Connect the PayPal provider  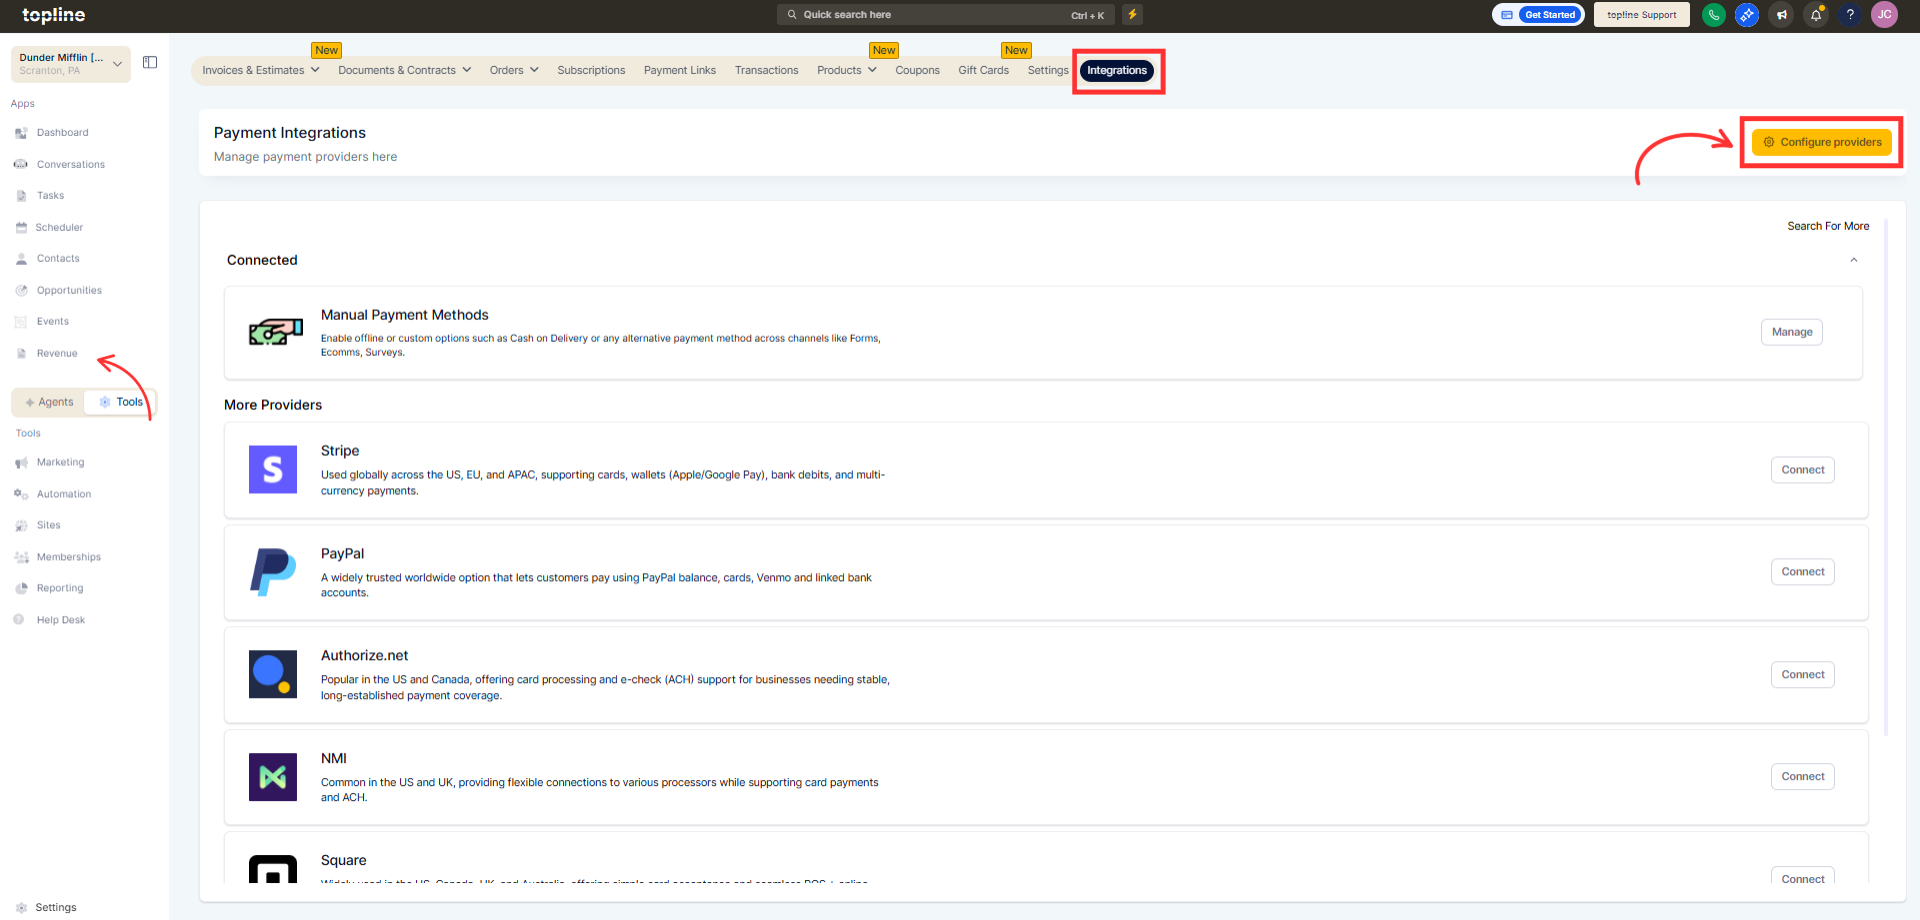[x=1803, y=572]
